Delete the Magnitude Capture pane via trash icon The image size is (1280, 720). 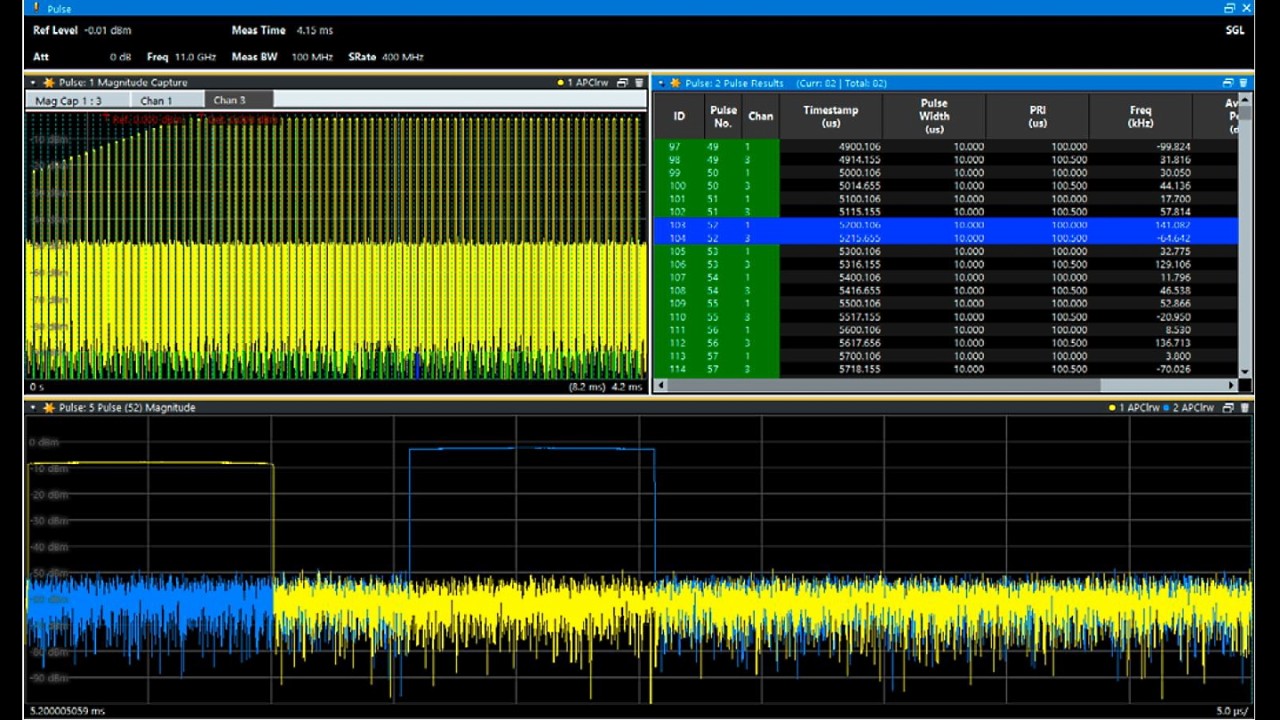tap(639, 83)
